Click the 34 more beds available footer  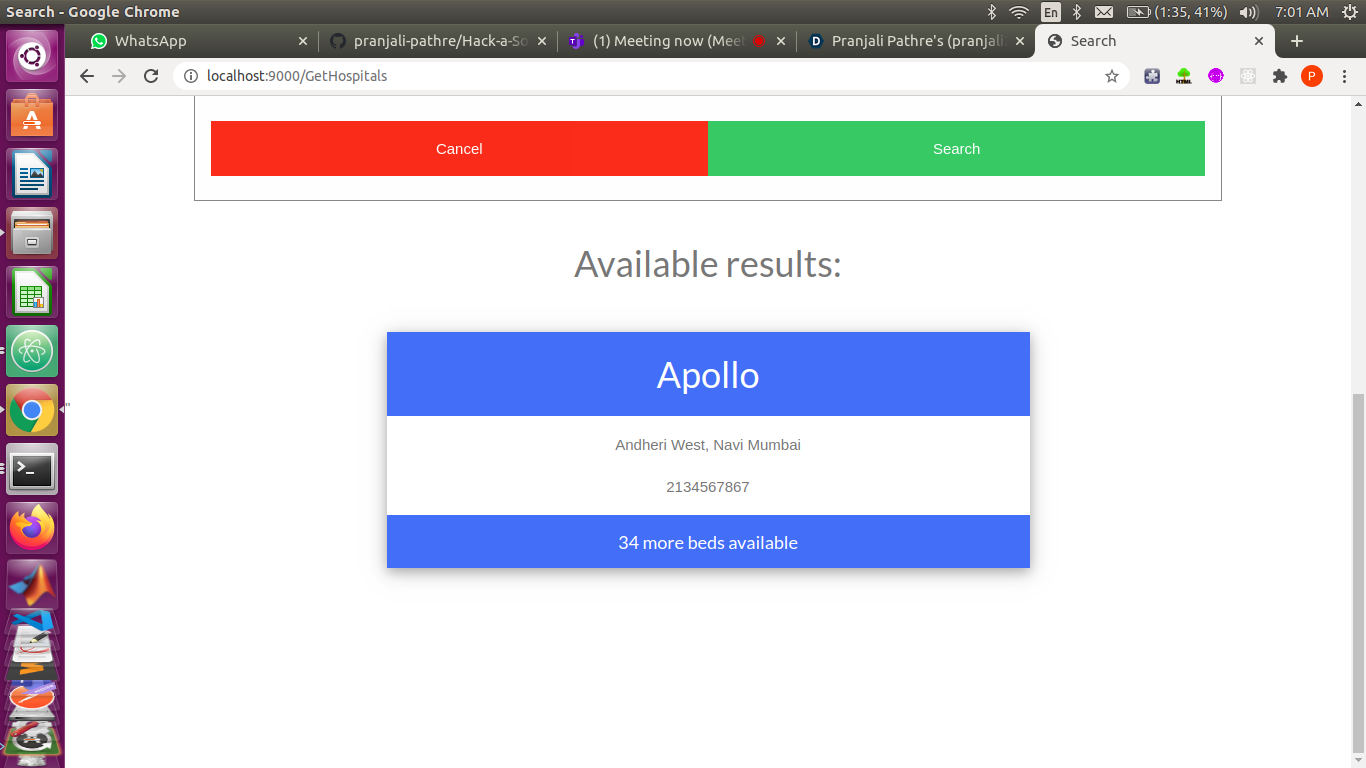(x=708, y=542)
